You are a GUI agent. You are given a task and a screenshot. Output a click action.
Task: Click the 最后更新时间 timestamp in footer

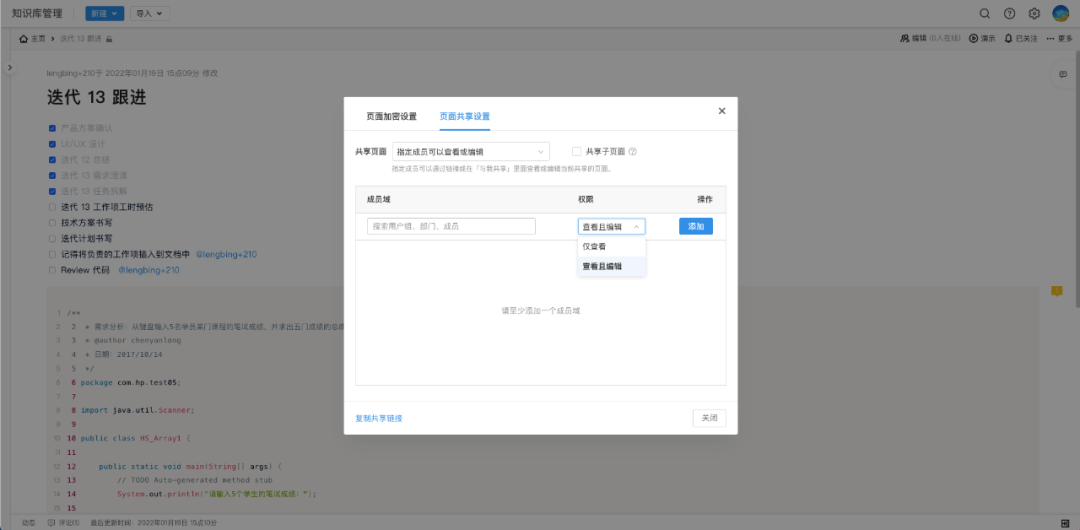pyautogui.click(x=154, y=523)
